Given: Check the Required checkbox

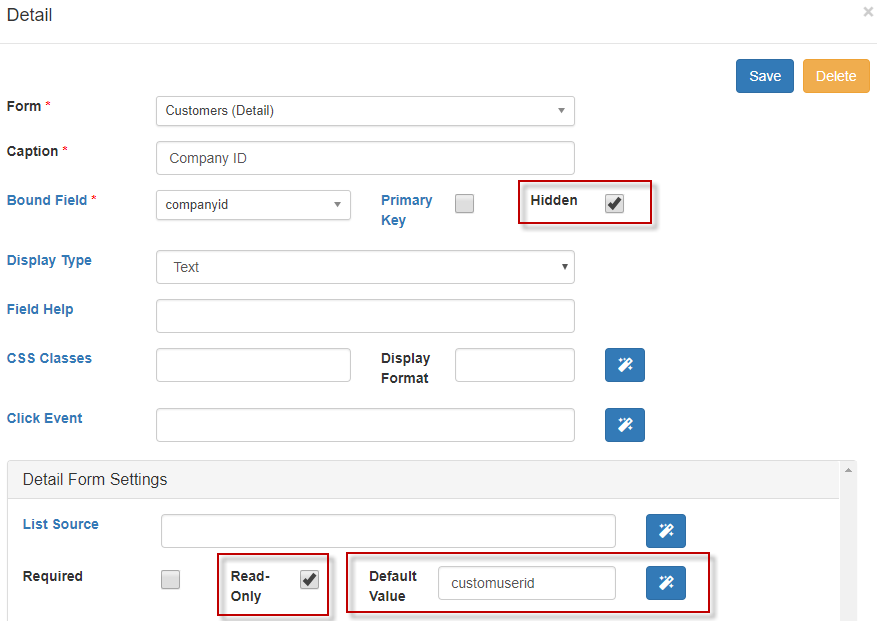Looking at the screenshot, I should point(171,580).
